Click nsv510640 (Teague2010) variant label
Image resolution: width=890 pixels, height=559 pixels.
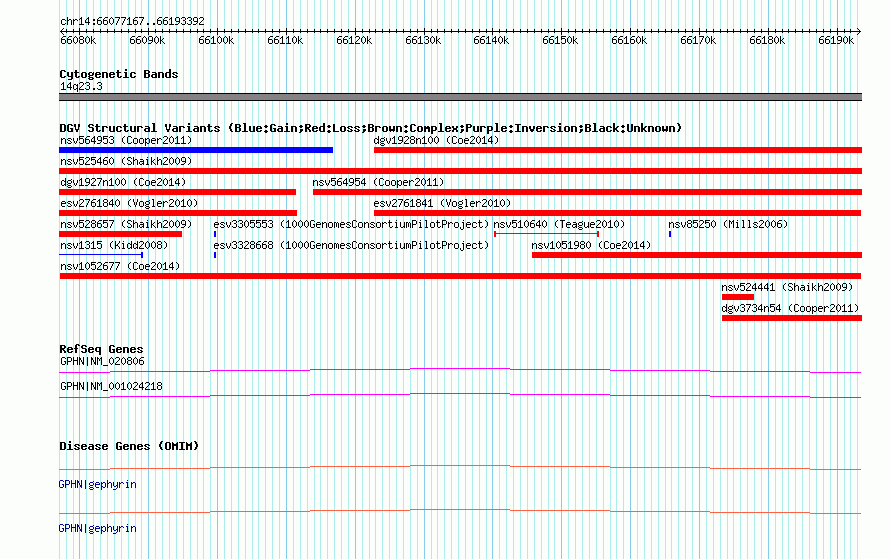coord(559,224)
